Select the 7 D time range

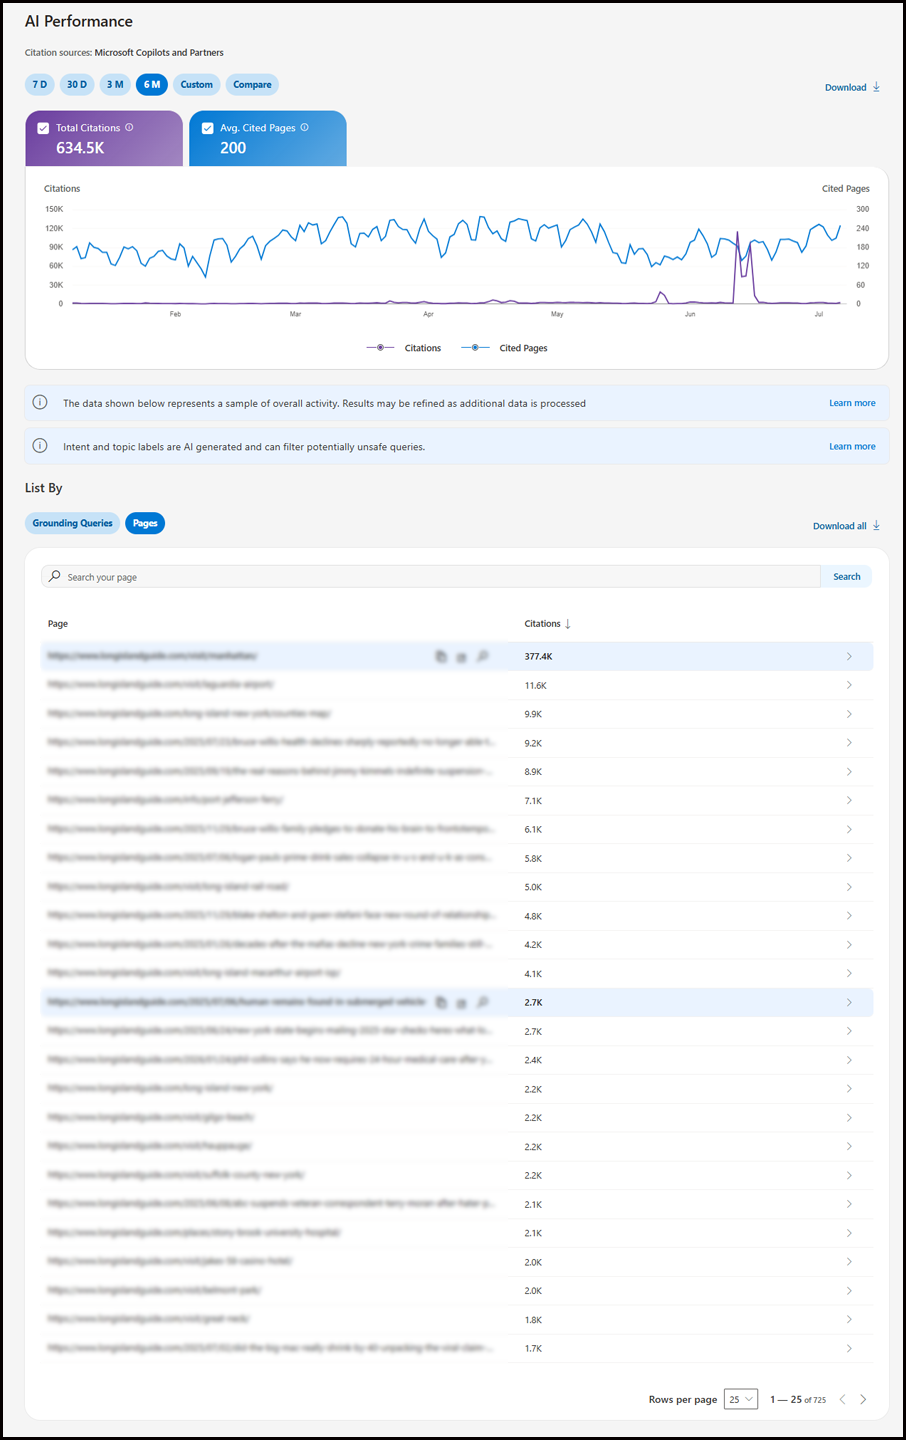tap(40, 84)
